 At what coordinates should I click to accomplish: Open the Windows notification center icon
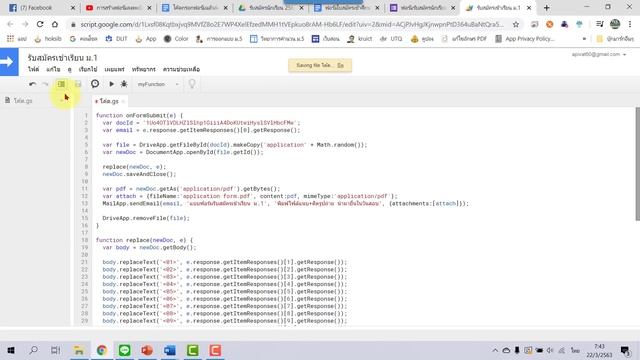click(625, 350)
